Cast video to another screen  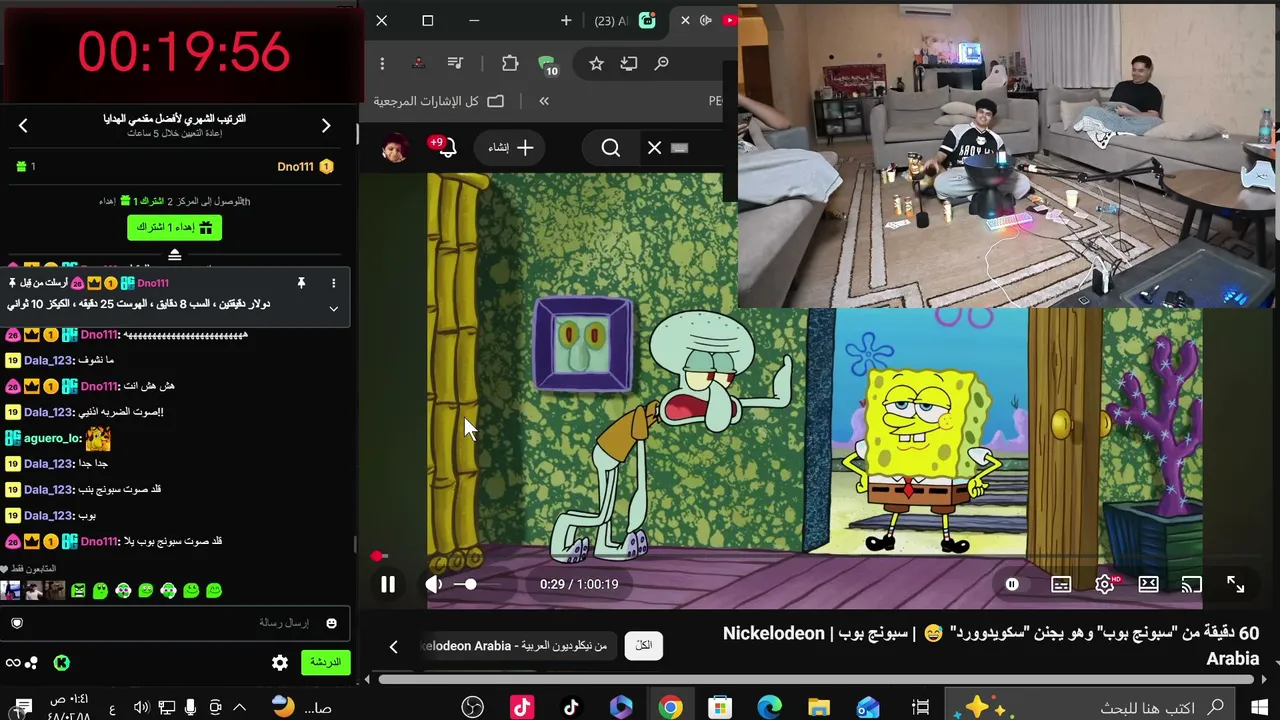pyautogui.click(x=1191, y=585)
